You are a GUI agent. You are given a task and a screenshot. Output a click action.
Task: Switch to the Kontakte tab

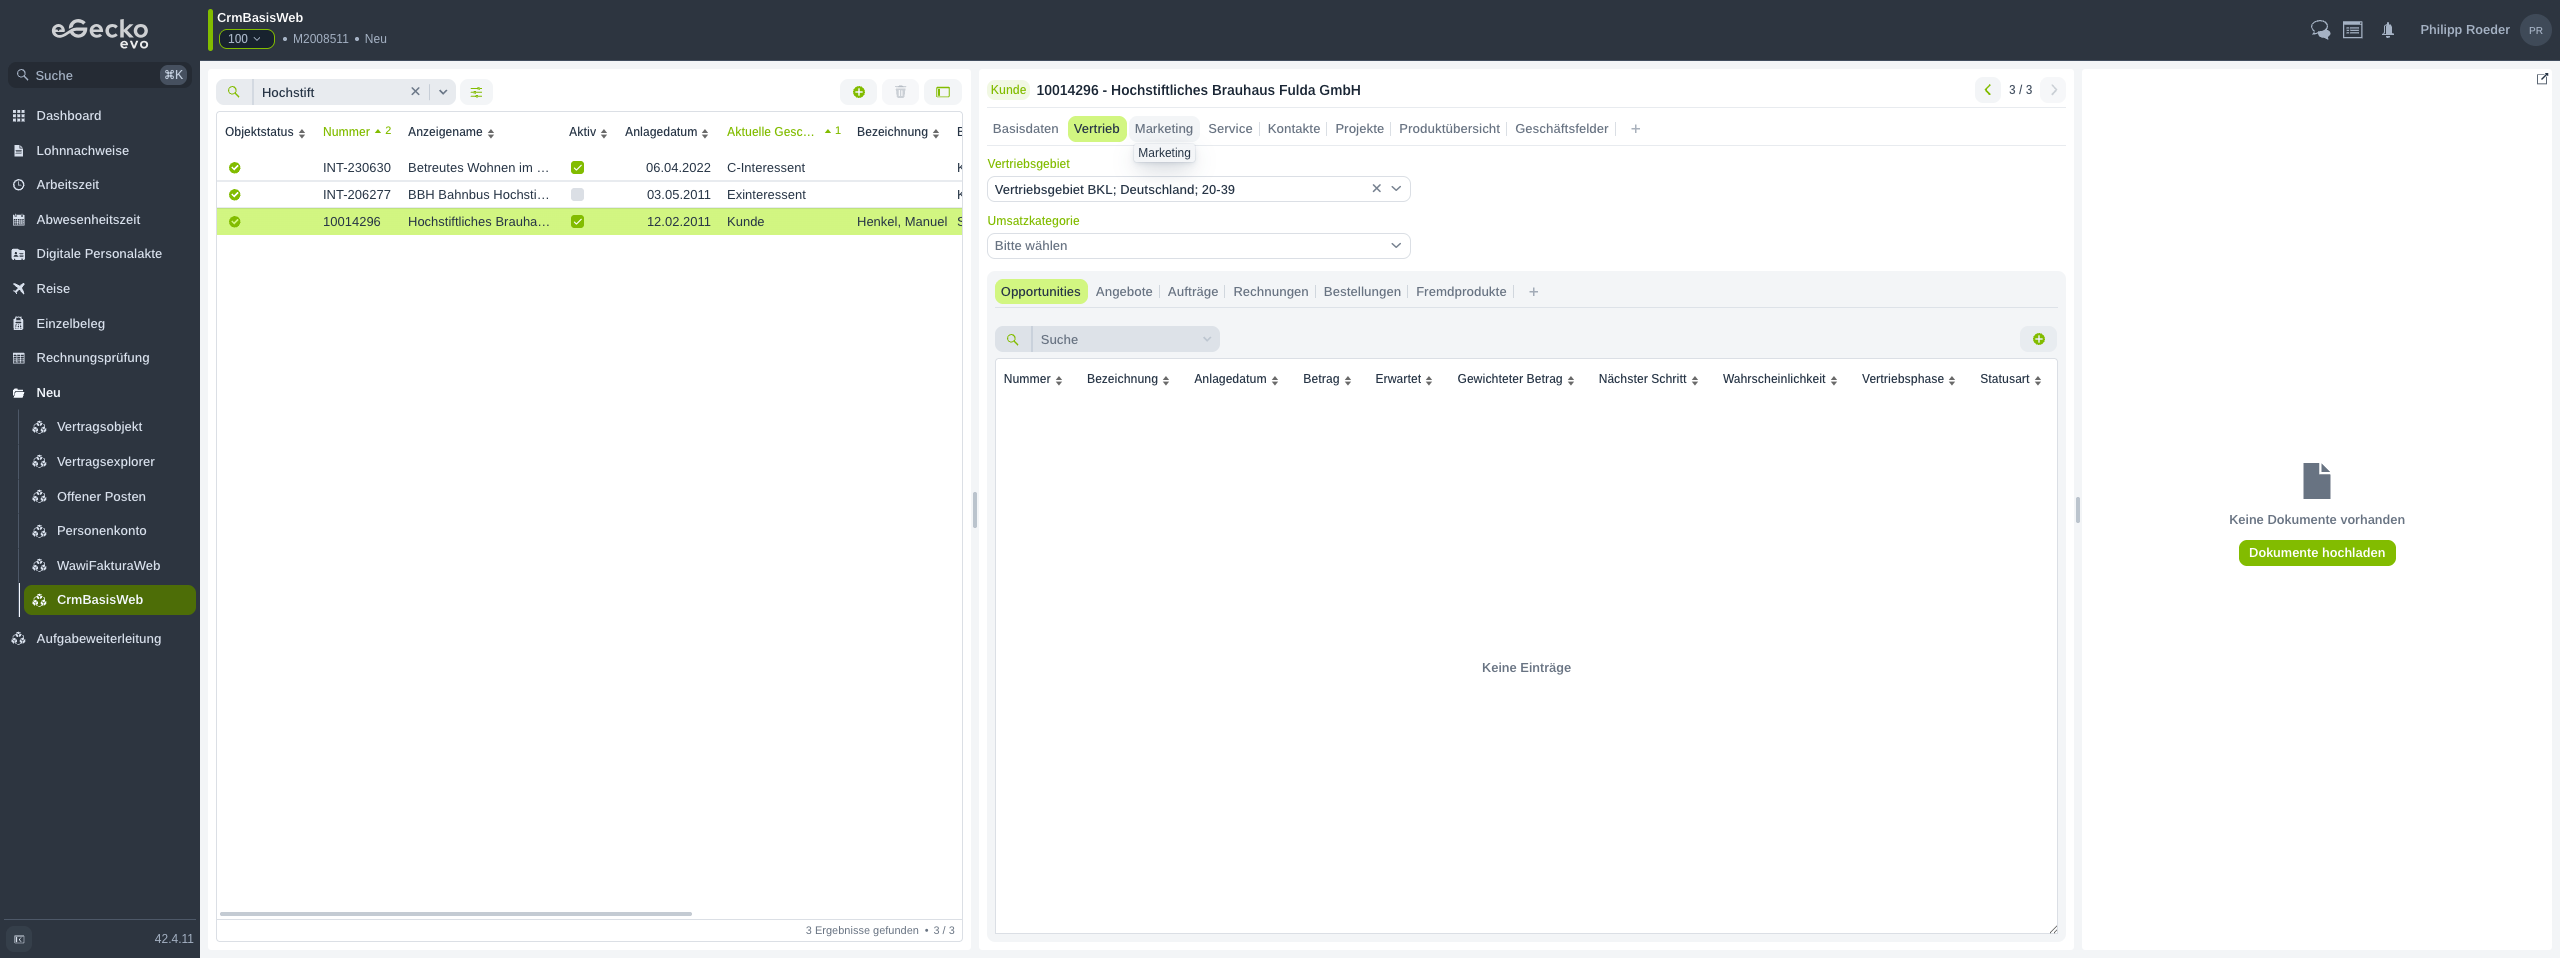point(1293,129)
